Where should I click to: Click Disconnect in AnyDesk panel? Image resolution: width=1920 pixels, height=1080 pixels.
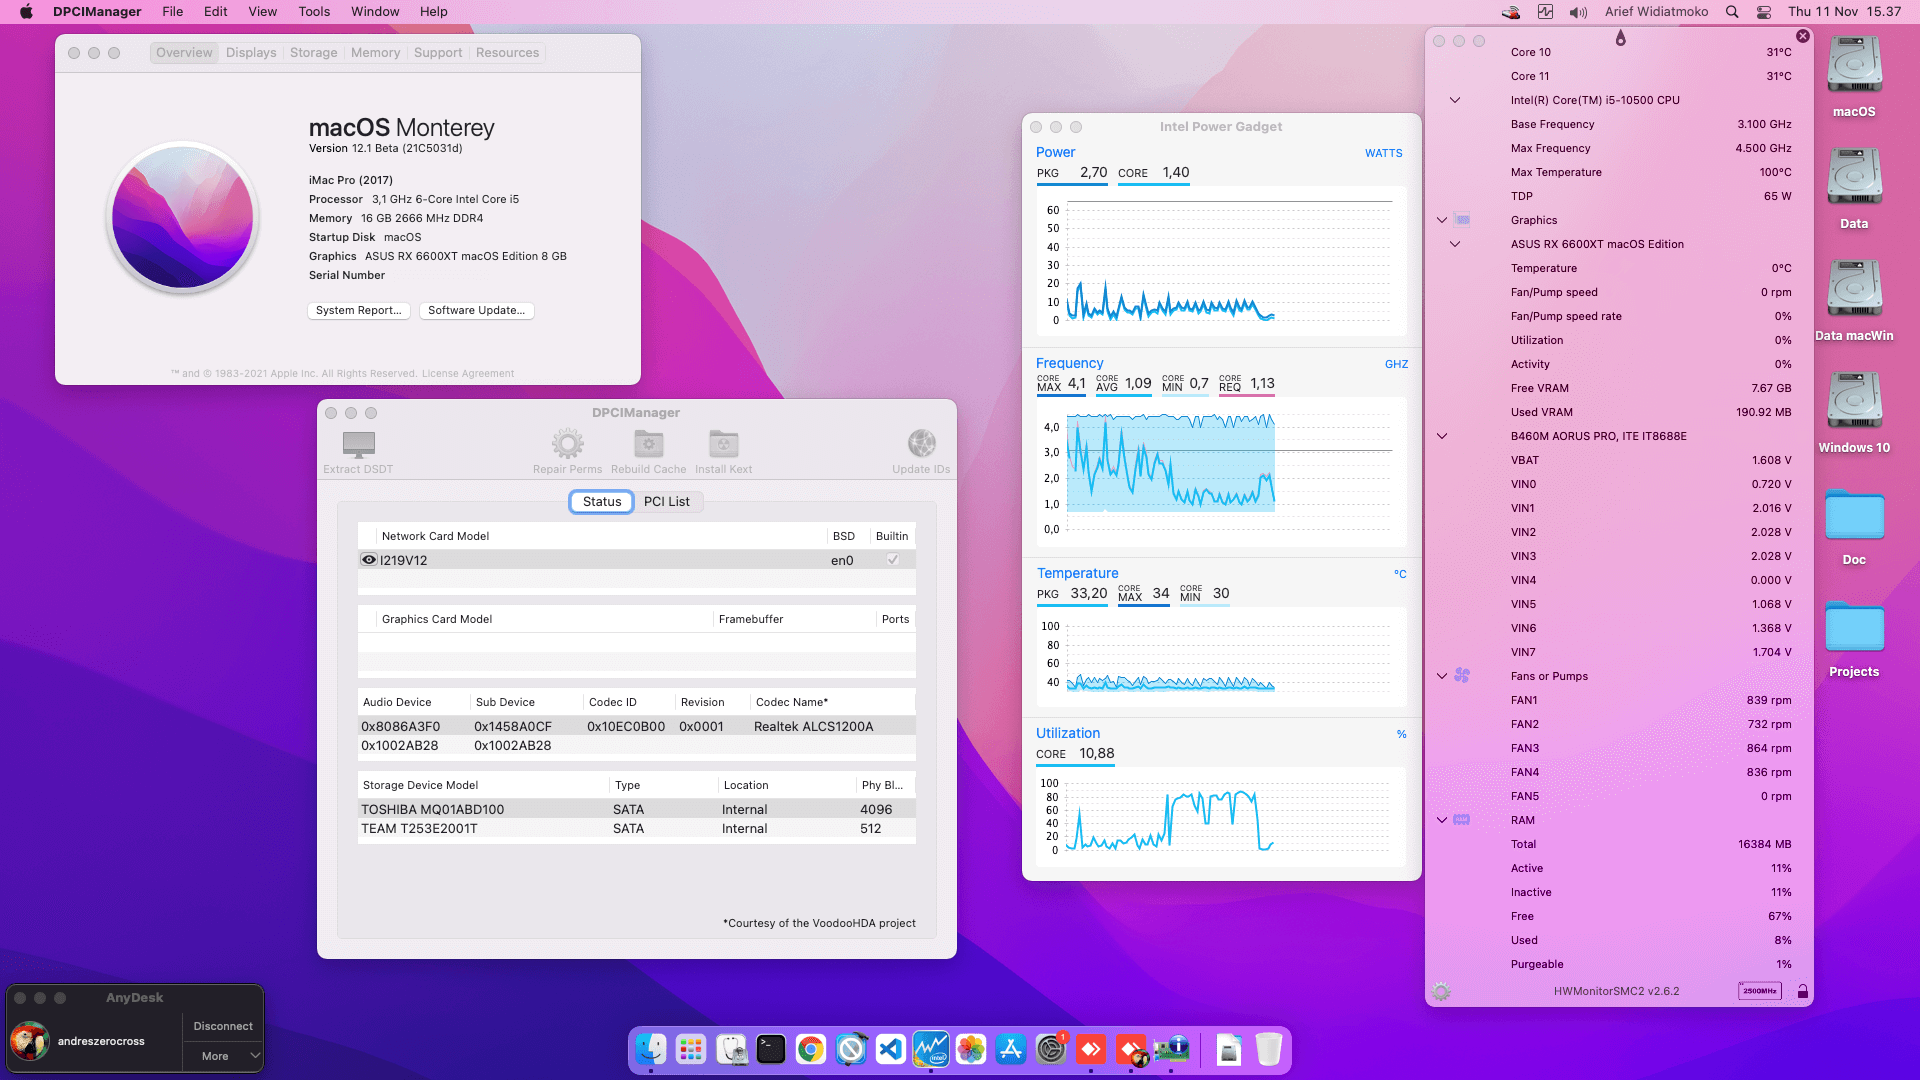point(223,1026)
